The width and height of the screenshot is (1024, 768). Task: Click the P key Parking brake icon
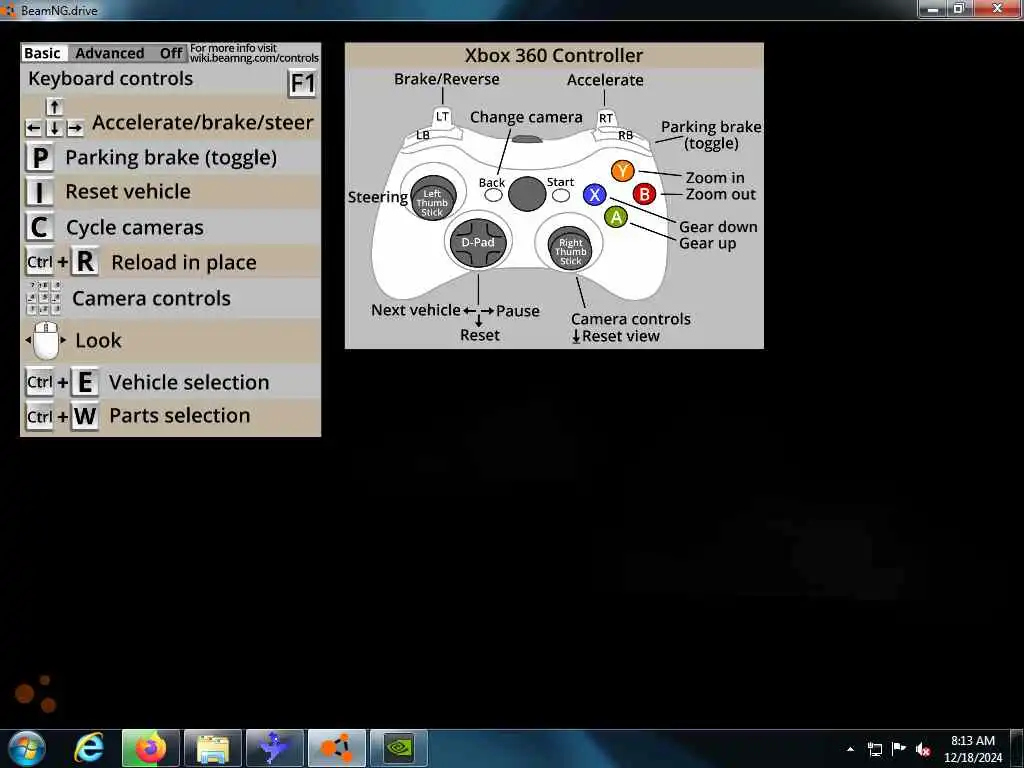click(x=40, y=158)
